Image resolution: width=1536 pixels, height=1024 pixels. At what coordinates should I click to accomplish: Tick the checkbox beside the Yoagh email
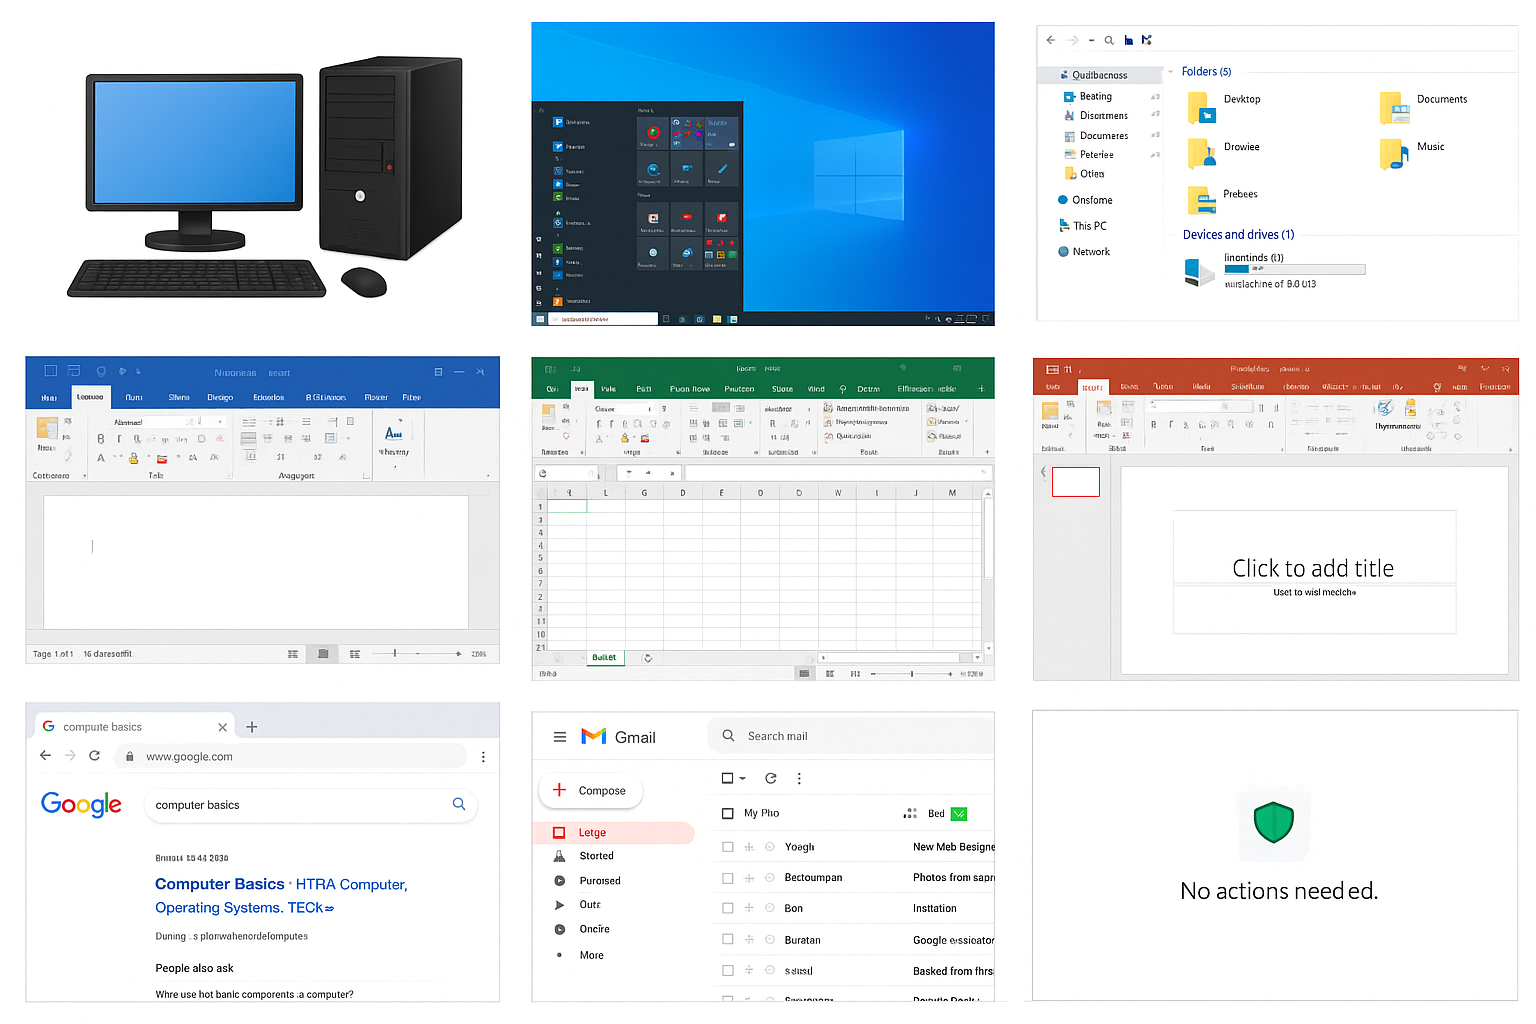(728, 847)
